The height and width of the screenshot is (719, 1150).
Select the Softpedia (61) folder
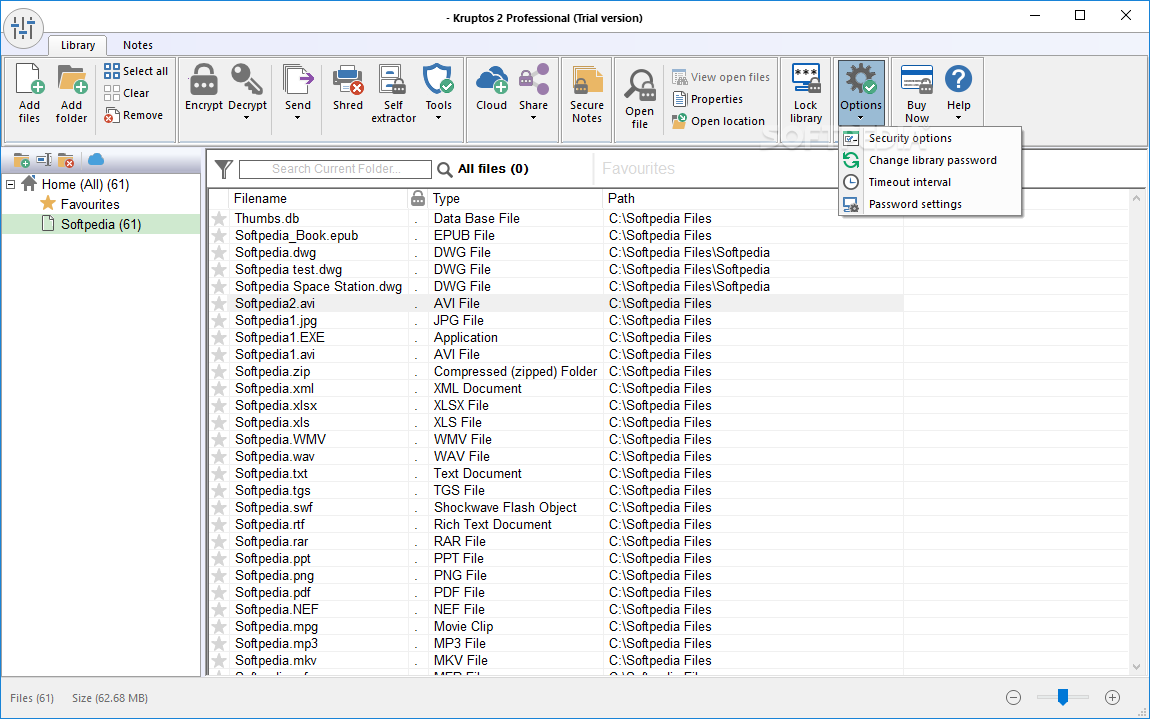click(100, 225)
